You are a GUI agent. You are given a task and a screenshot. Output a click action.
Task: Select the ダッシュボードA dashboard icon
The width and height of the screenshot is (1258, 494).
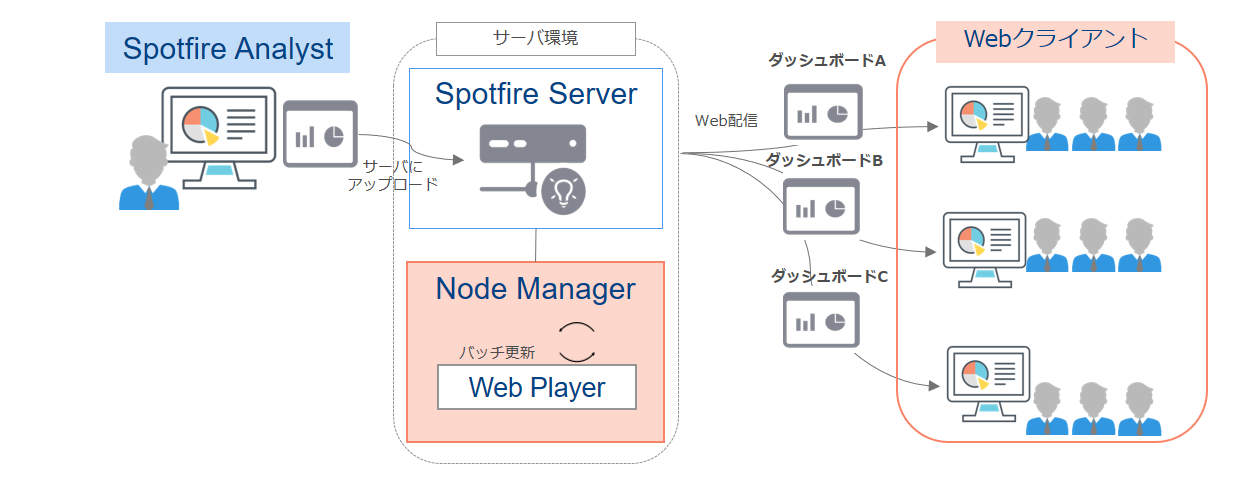click(x=822, y=113)
